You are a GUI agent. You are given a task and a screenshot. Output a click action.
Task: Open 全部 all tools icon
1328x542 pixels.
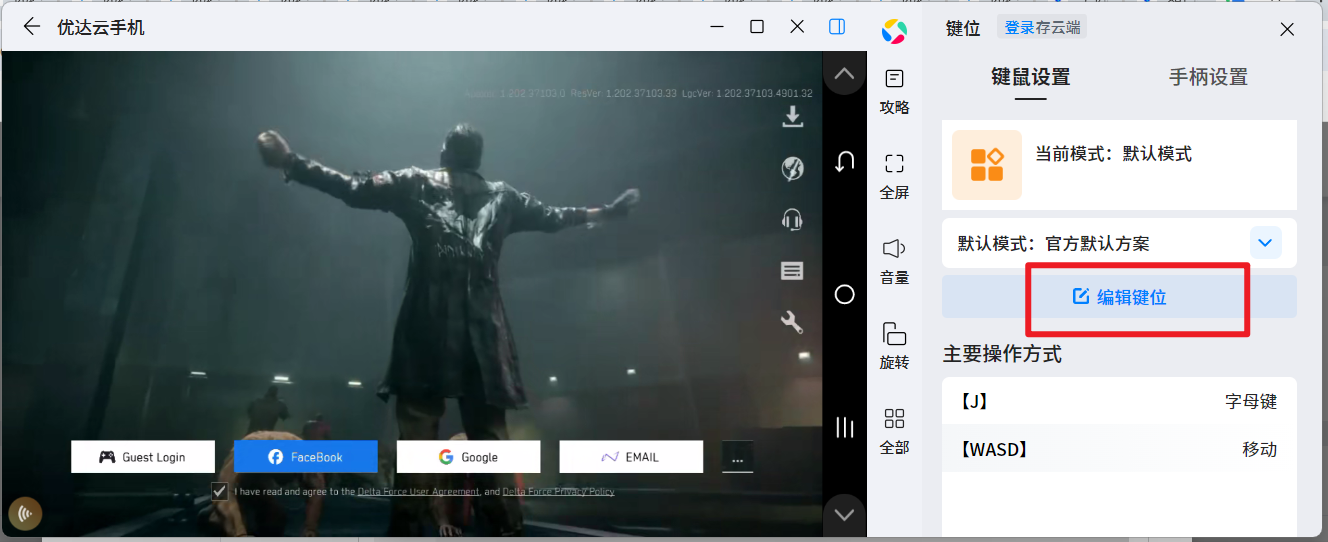pos(894,430)
